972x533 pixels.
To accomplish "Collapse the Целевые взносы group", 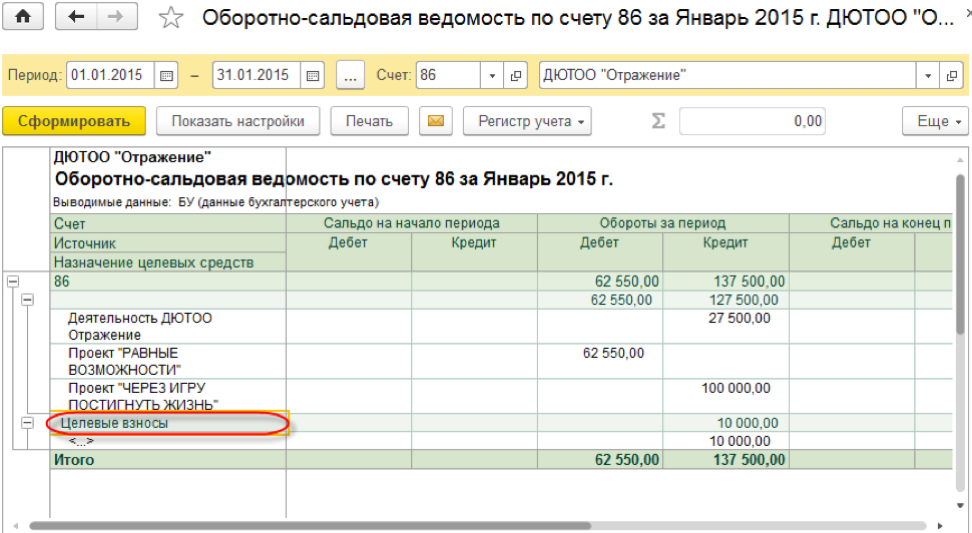I will [x=27, y=423].
